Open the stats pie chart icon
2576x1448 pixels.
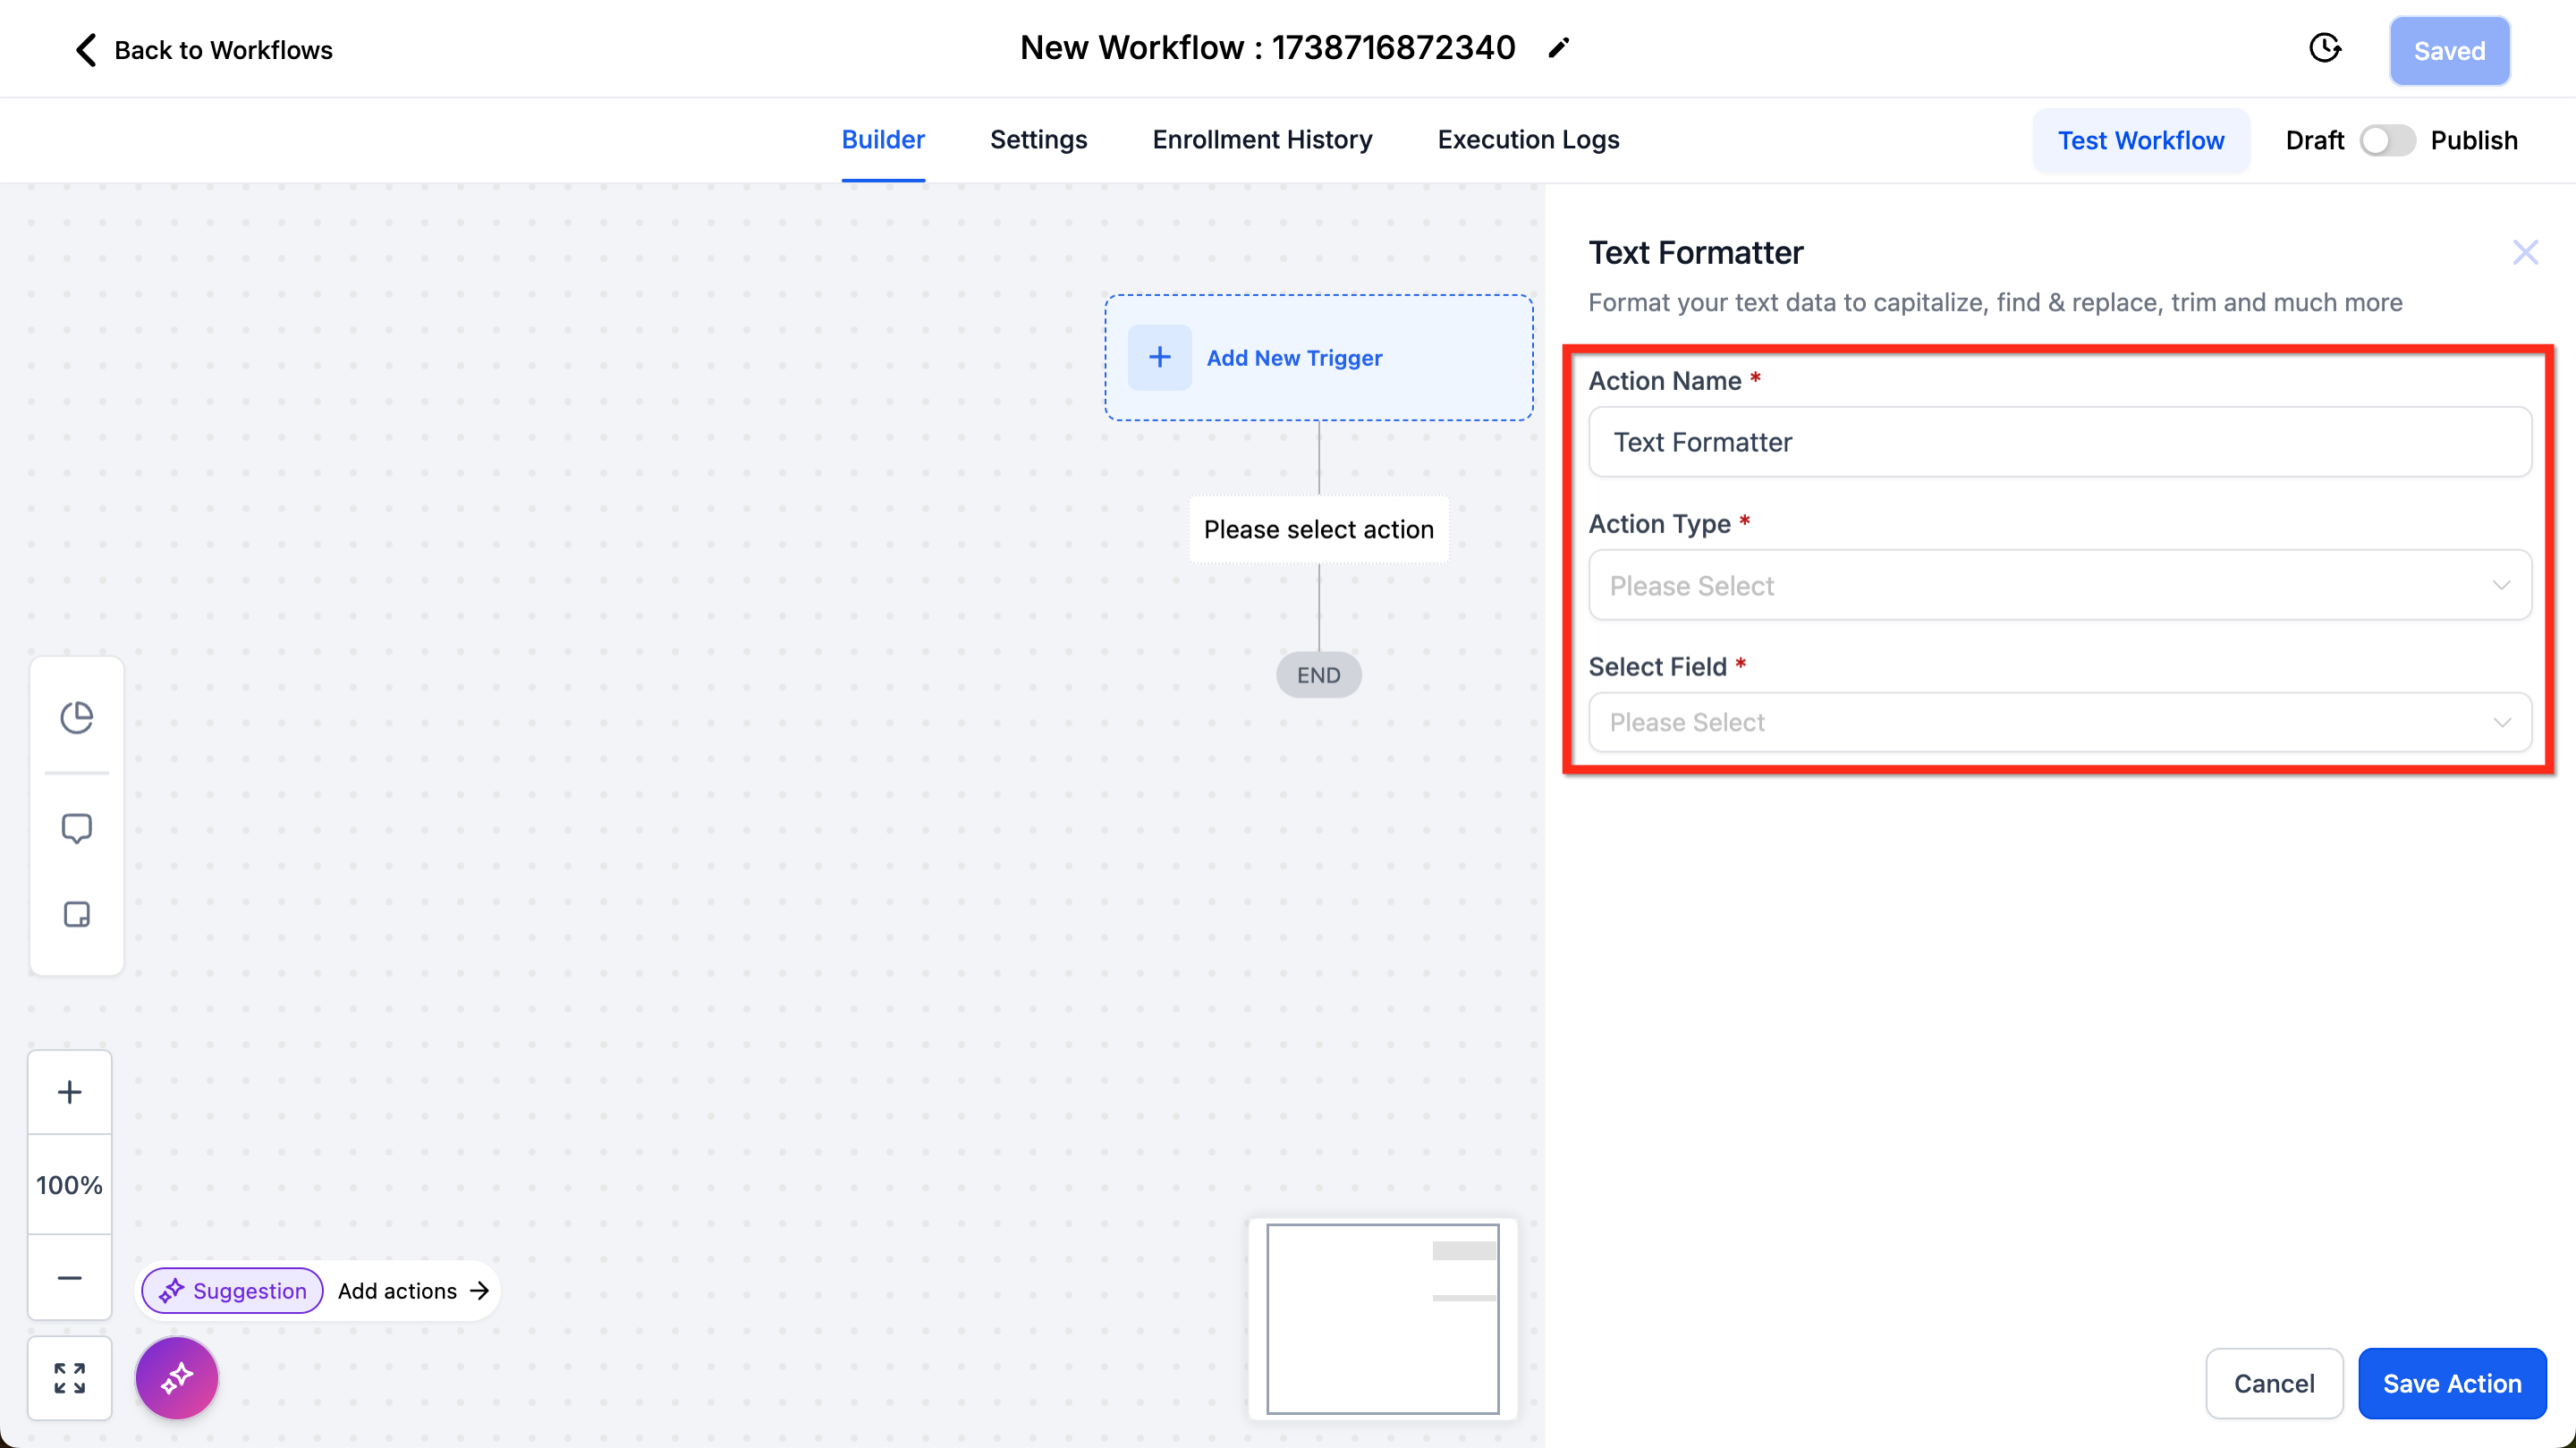pyautogui.click(x=76, y=717)
